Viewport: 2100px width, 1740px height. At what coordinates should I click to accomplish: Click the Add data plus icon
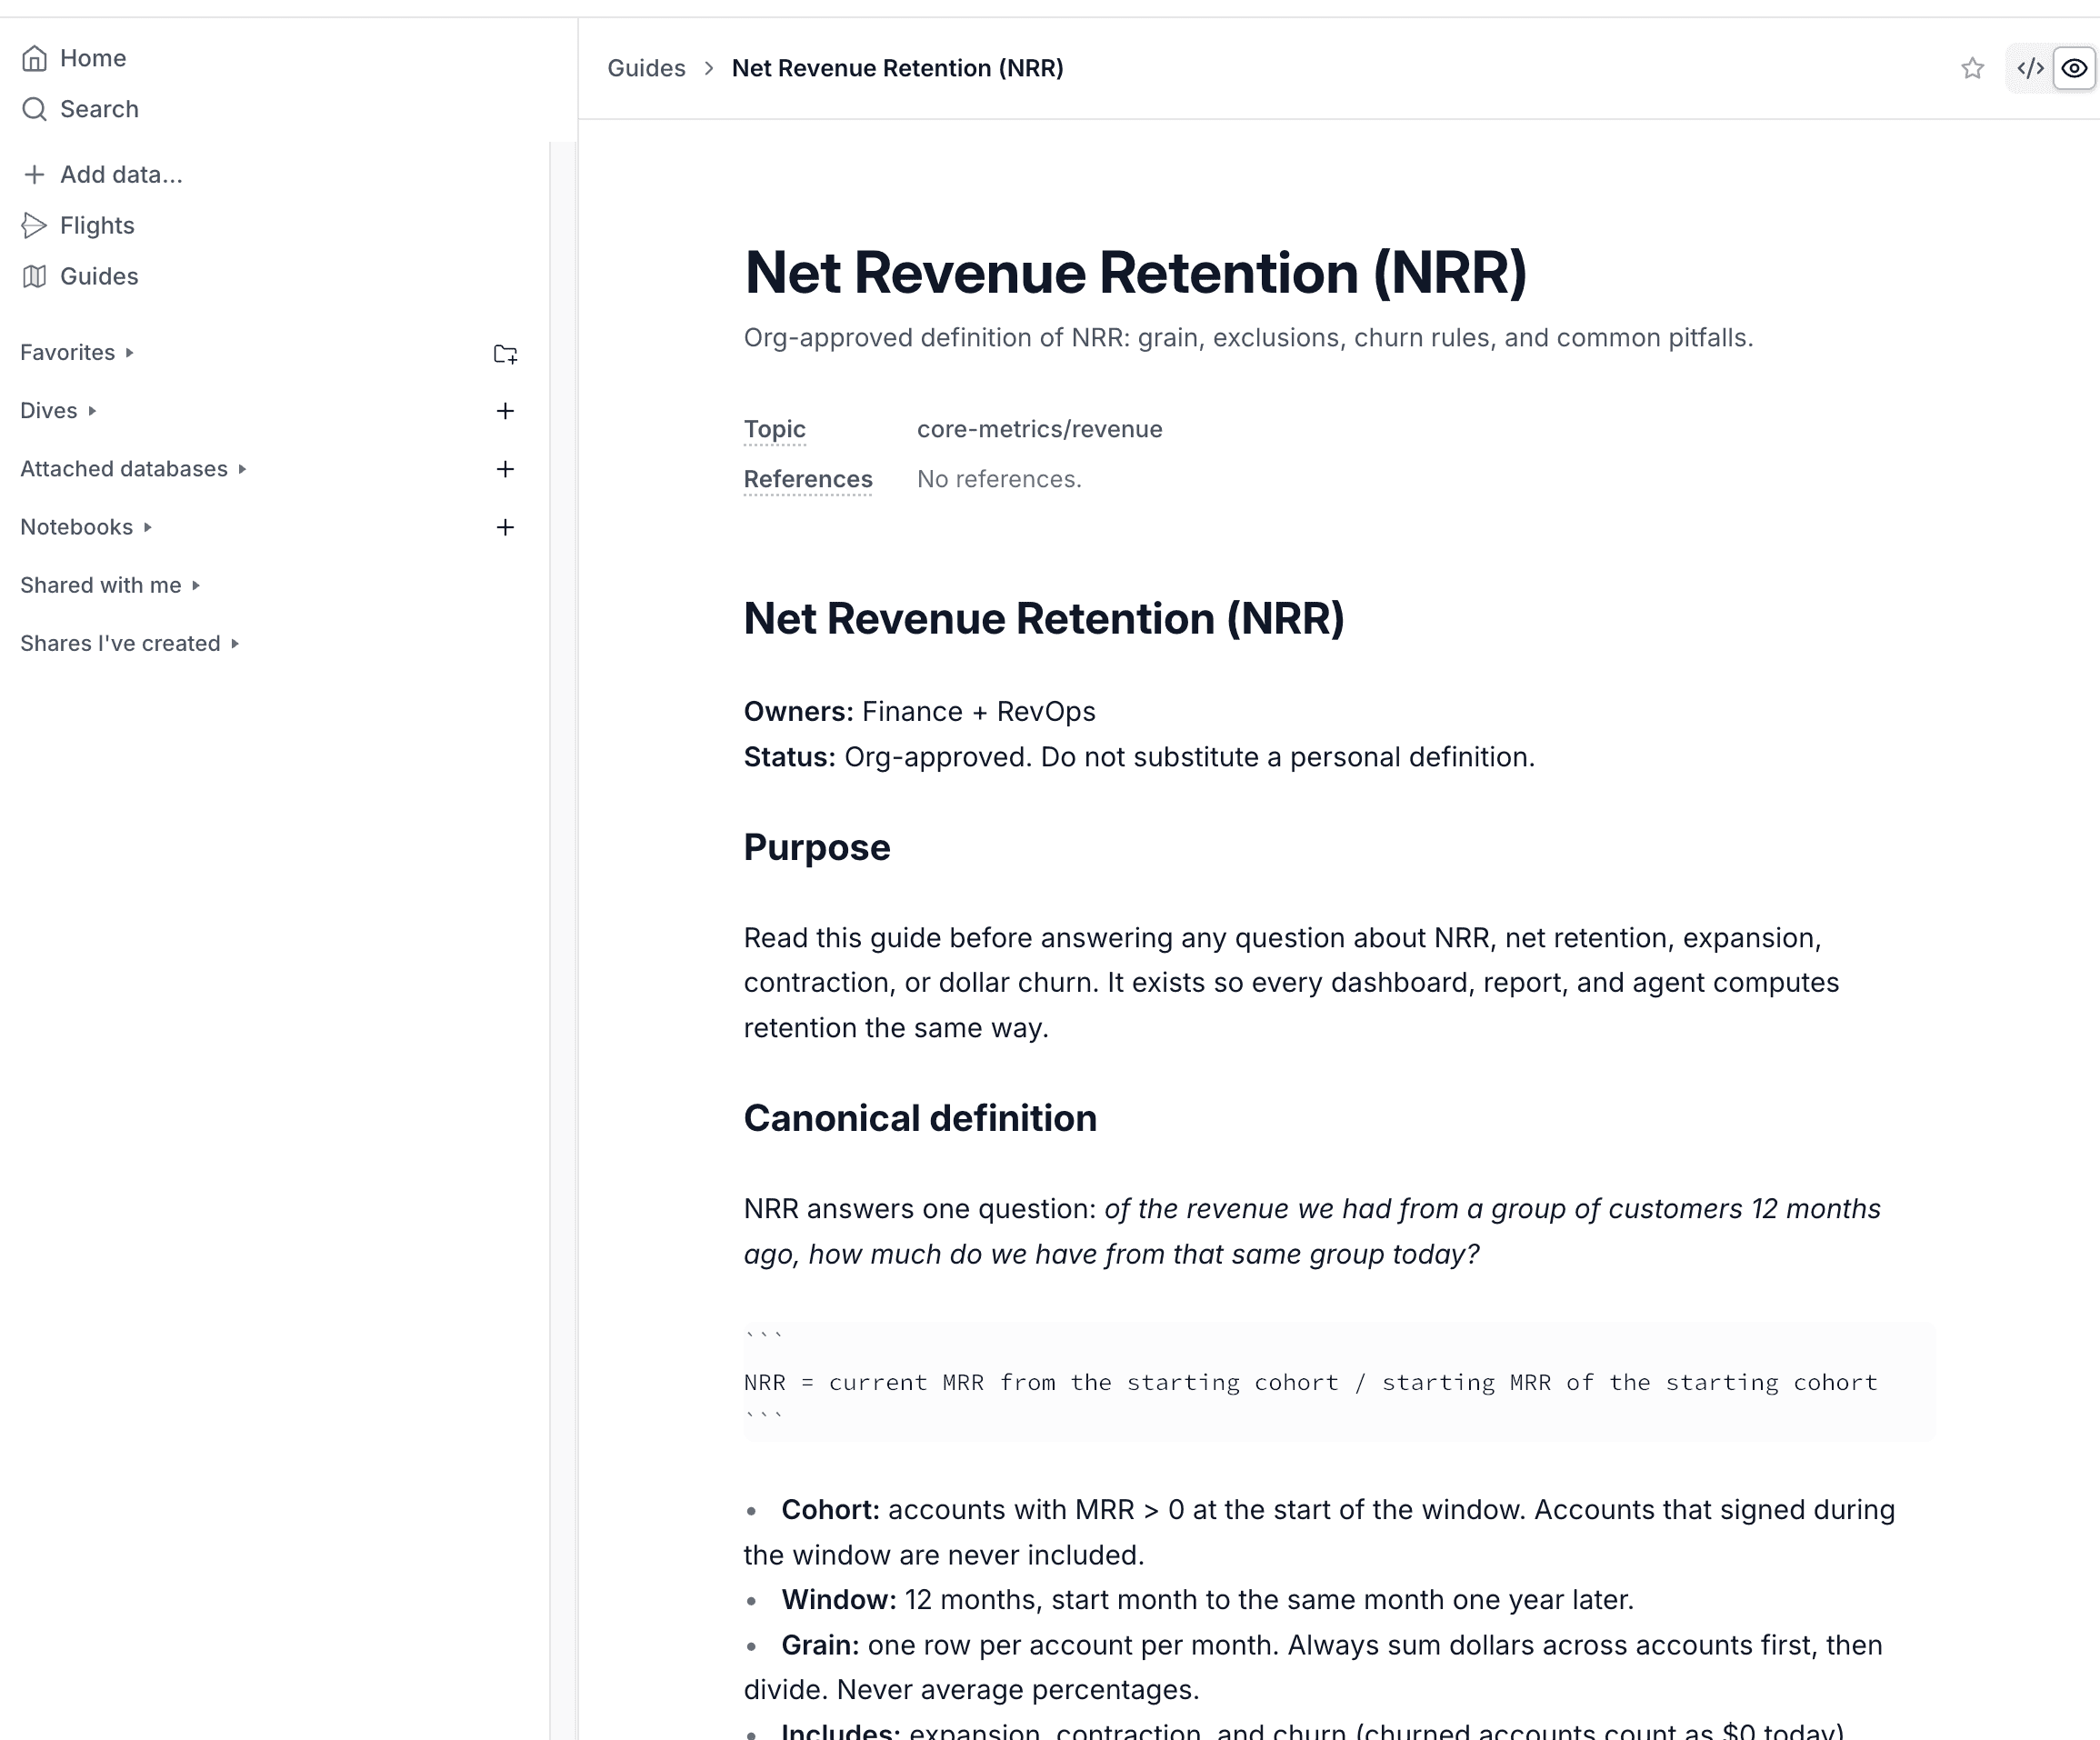[x=34, y=175]
